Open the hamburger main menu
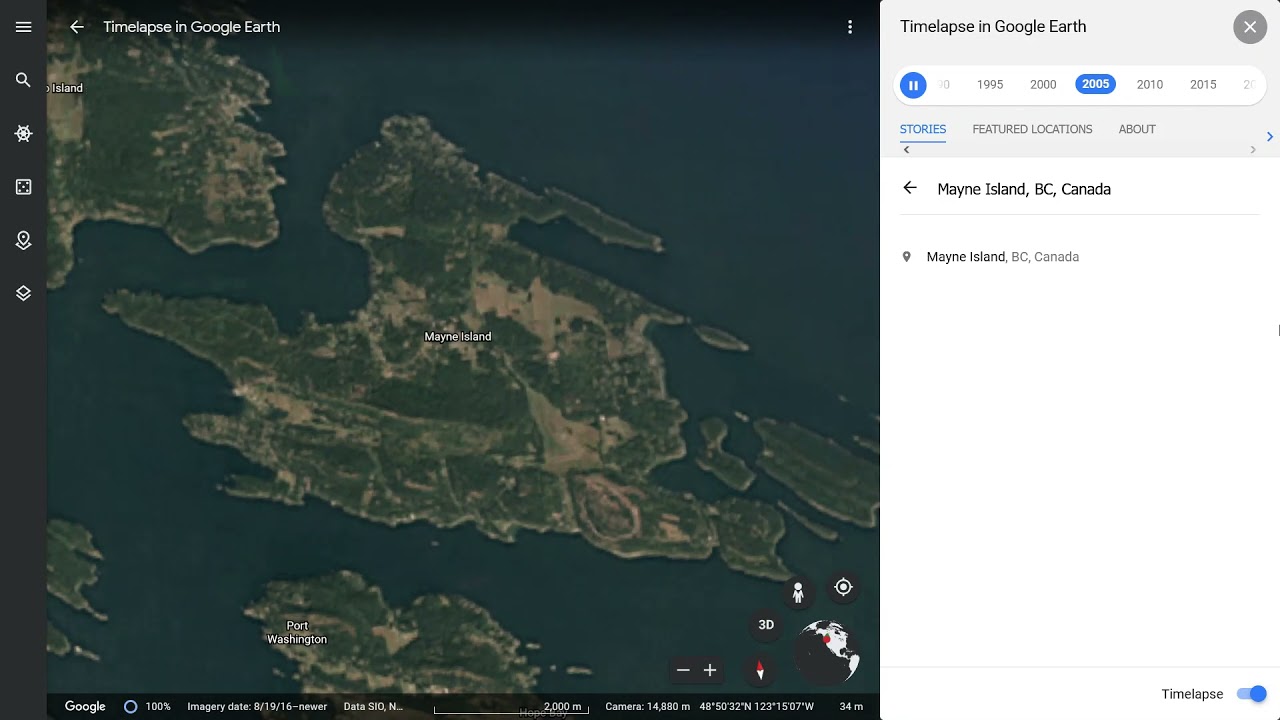The width and height of the screenshot is (1280, 720). (x=23, y=27)
